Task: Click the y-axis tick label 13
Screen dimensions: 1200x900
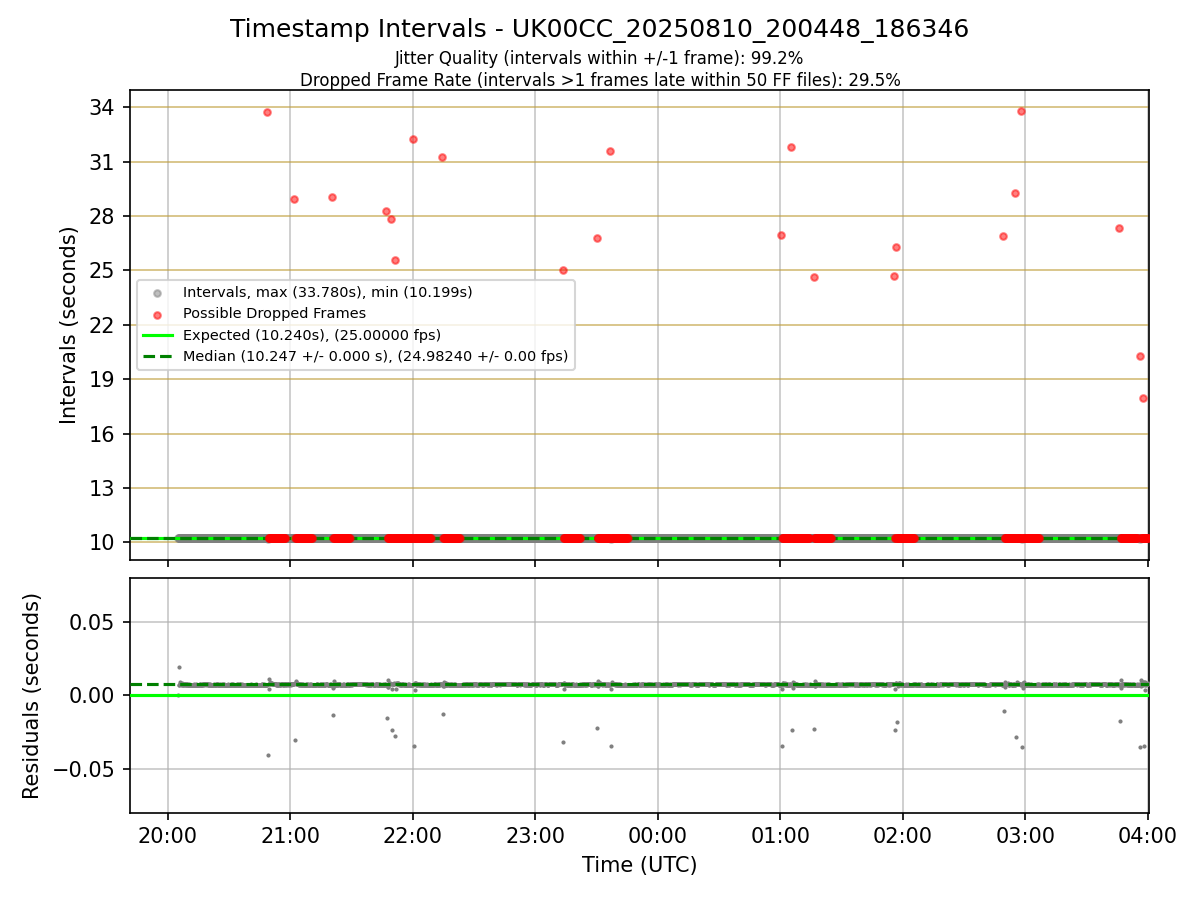Action: [103, 488]
